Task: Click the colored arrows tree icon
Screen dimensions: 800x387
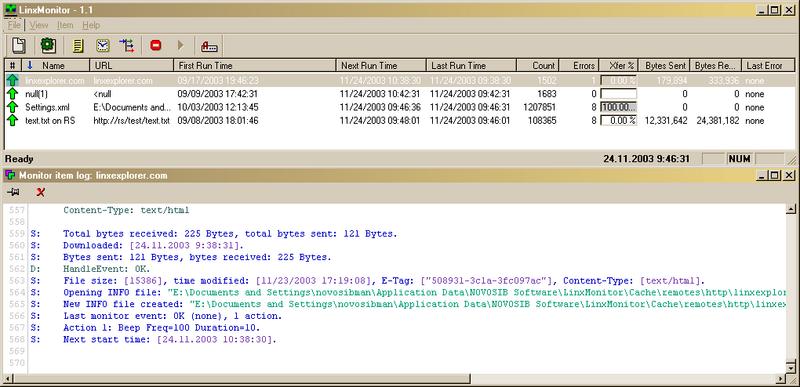Action: (x=127, y=46)
